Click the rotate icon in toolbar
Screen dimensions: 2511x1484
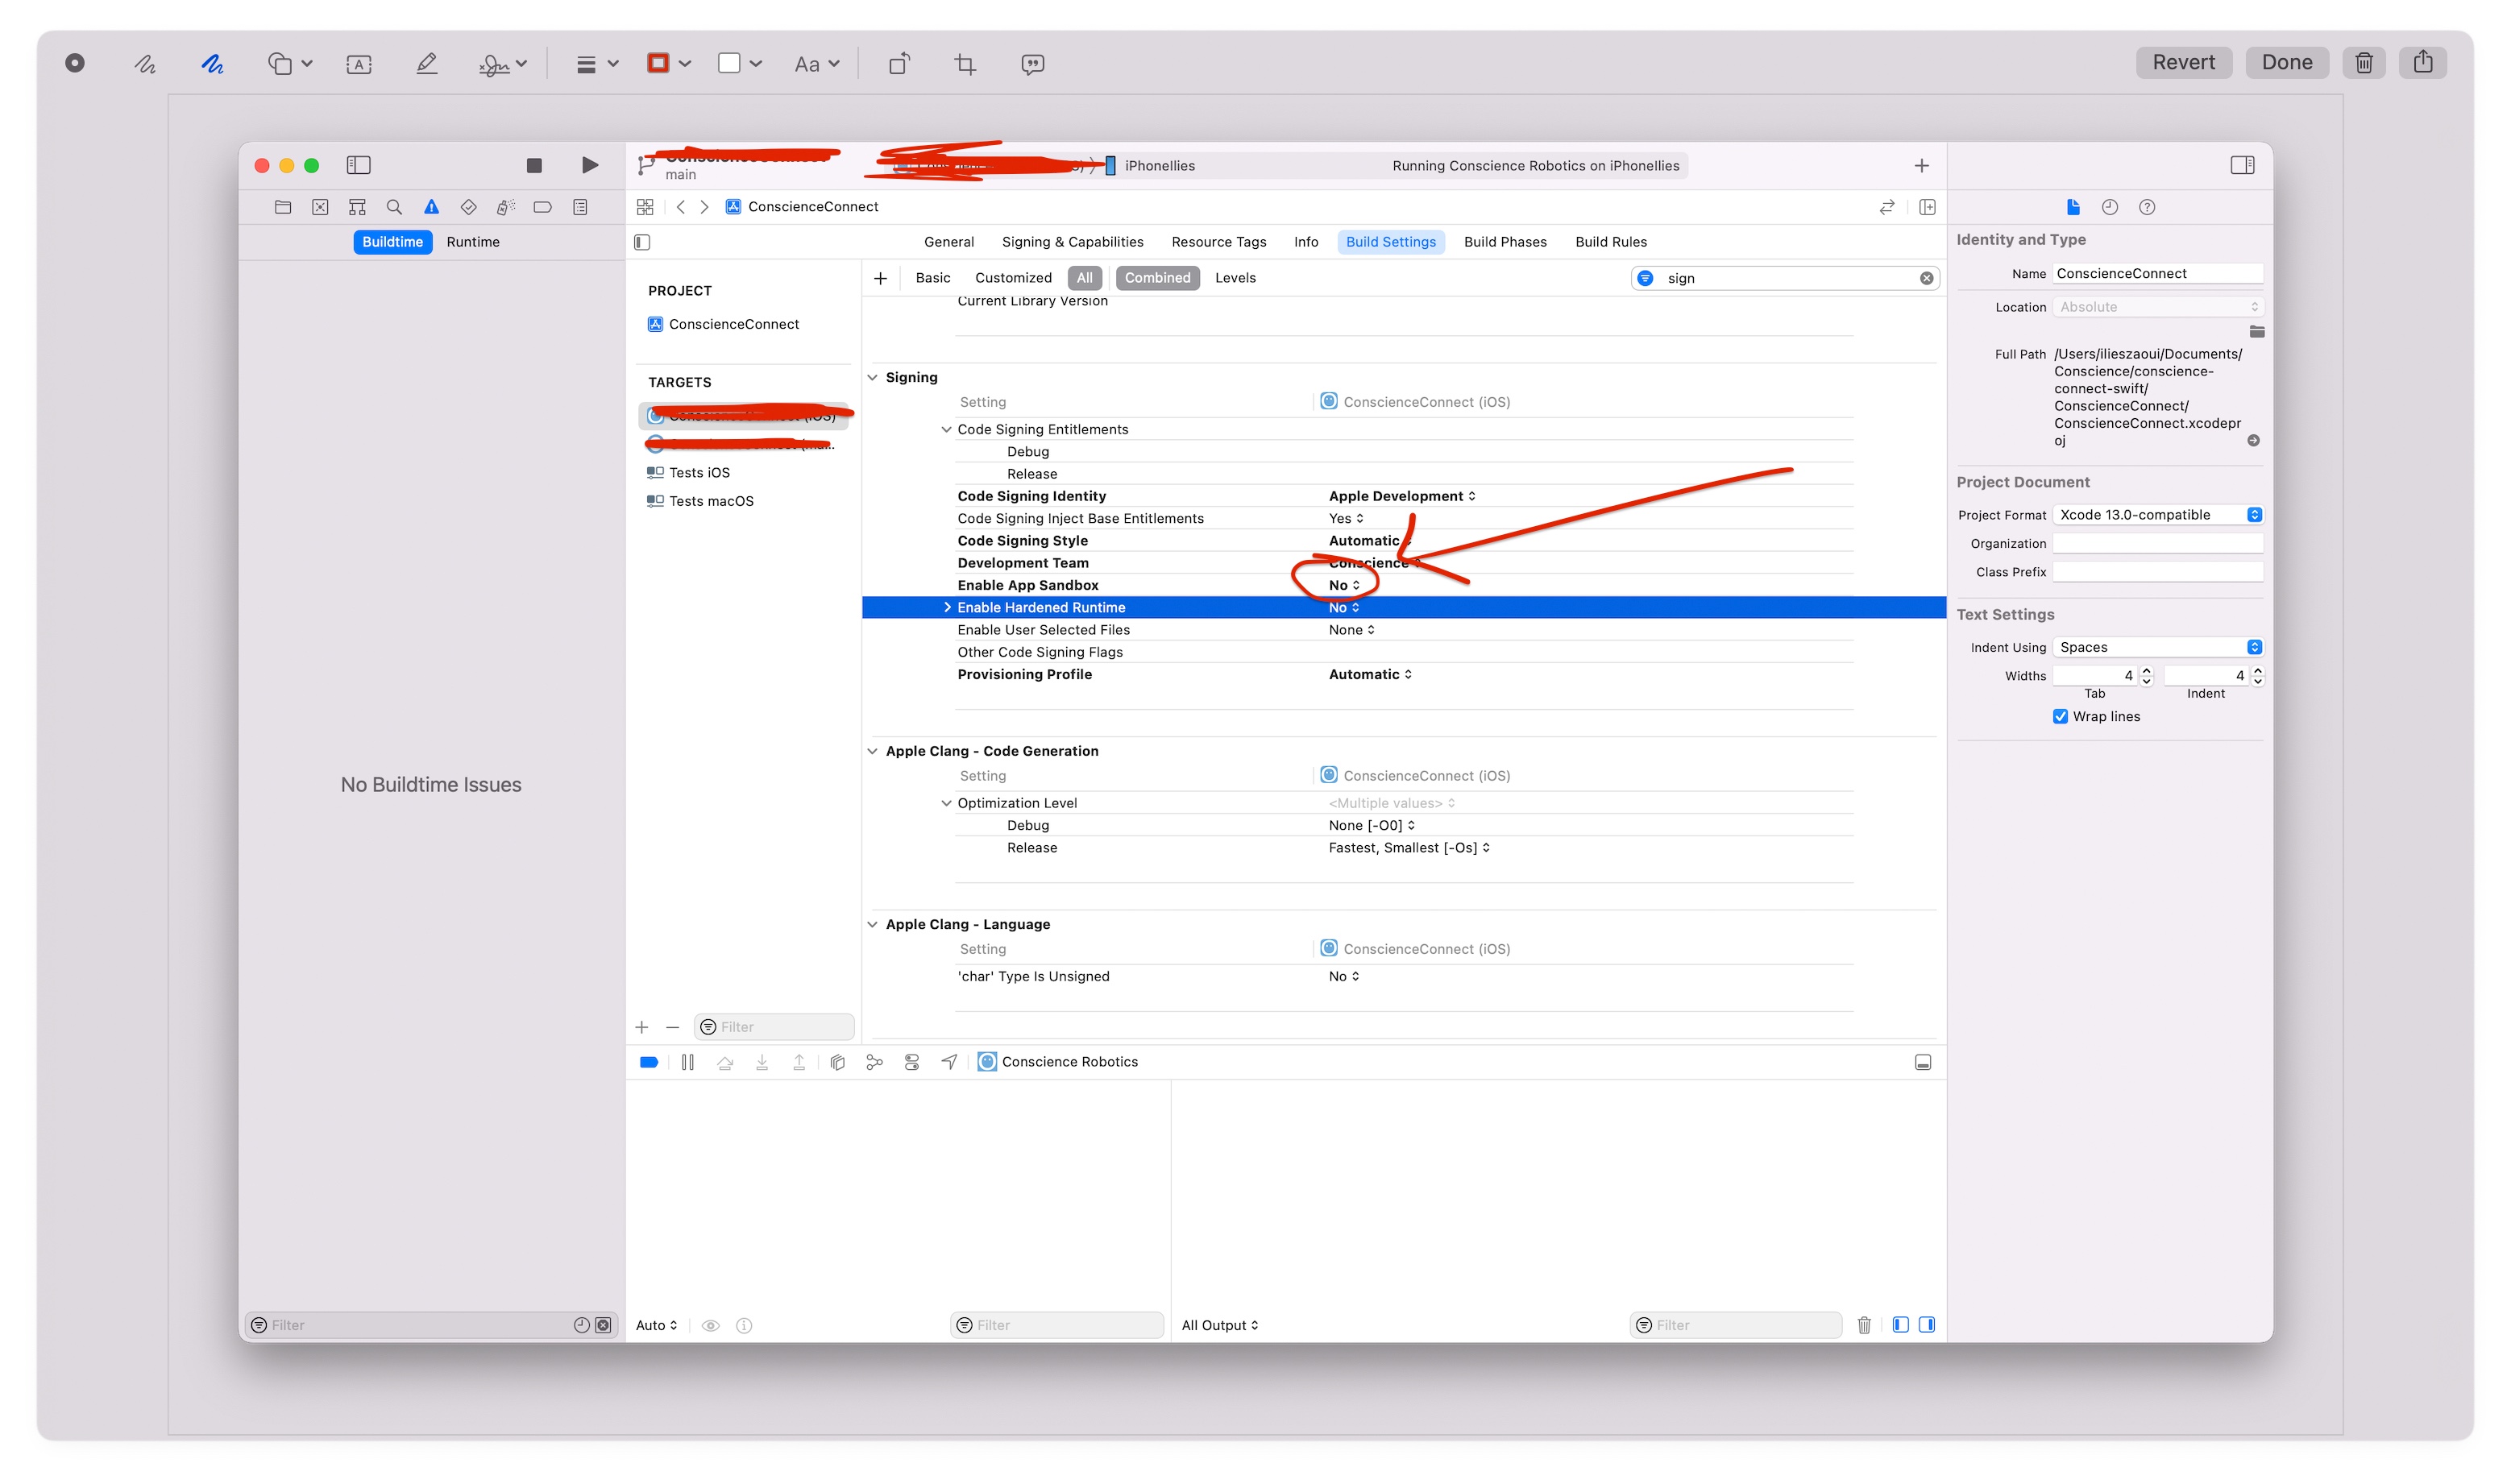[898, 64]
